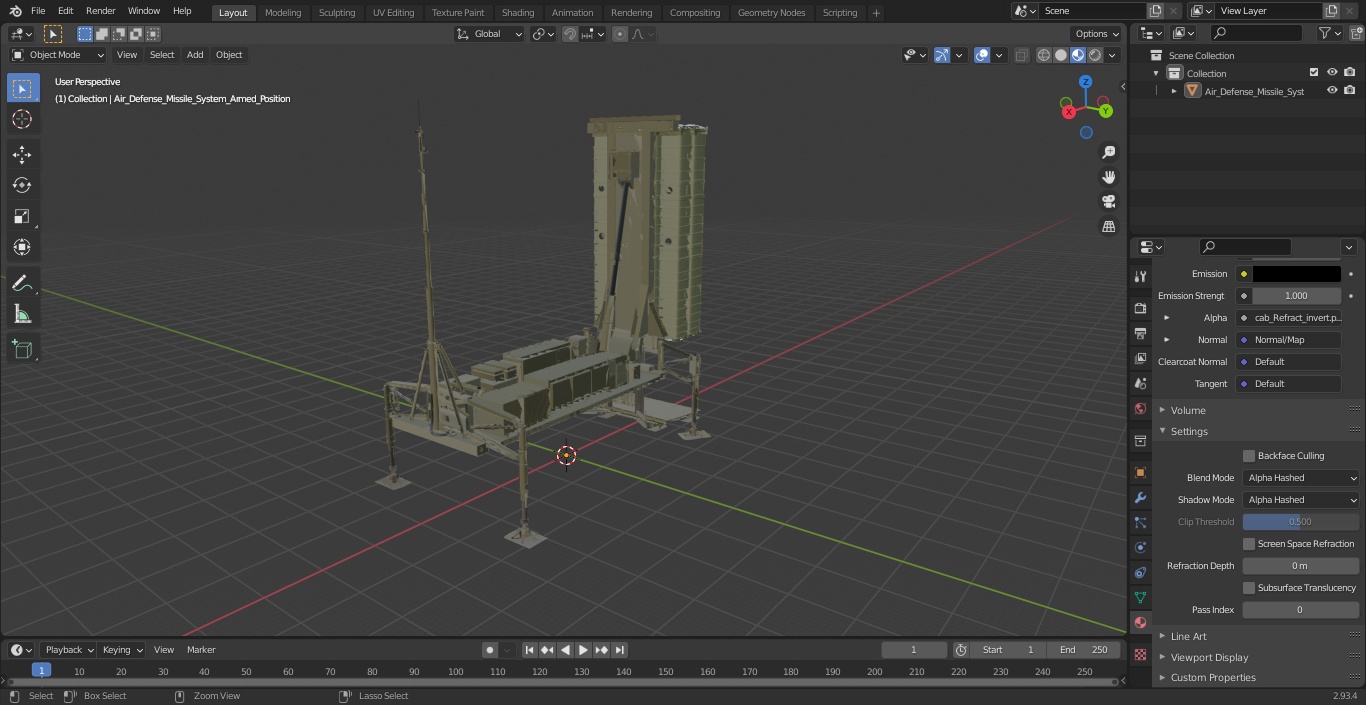Screen dimensions: 1366x705
Task: Open the Physics properties tab
Action: [x=1140, y=547]
